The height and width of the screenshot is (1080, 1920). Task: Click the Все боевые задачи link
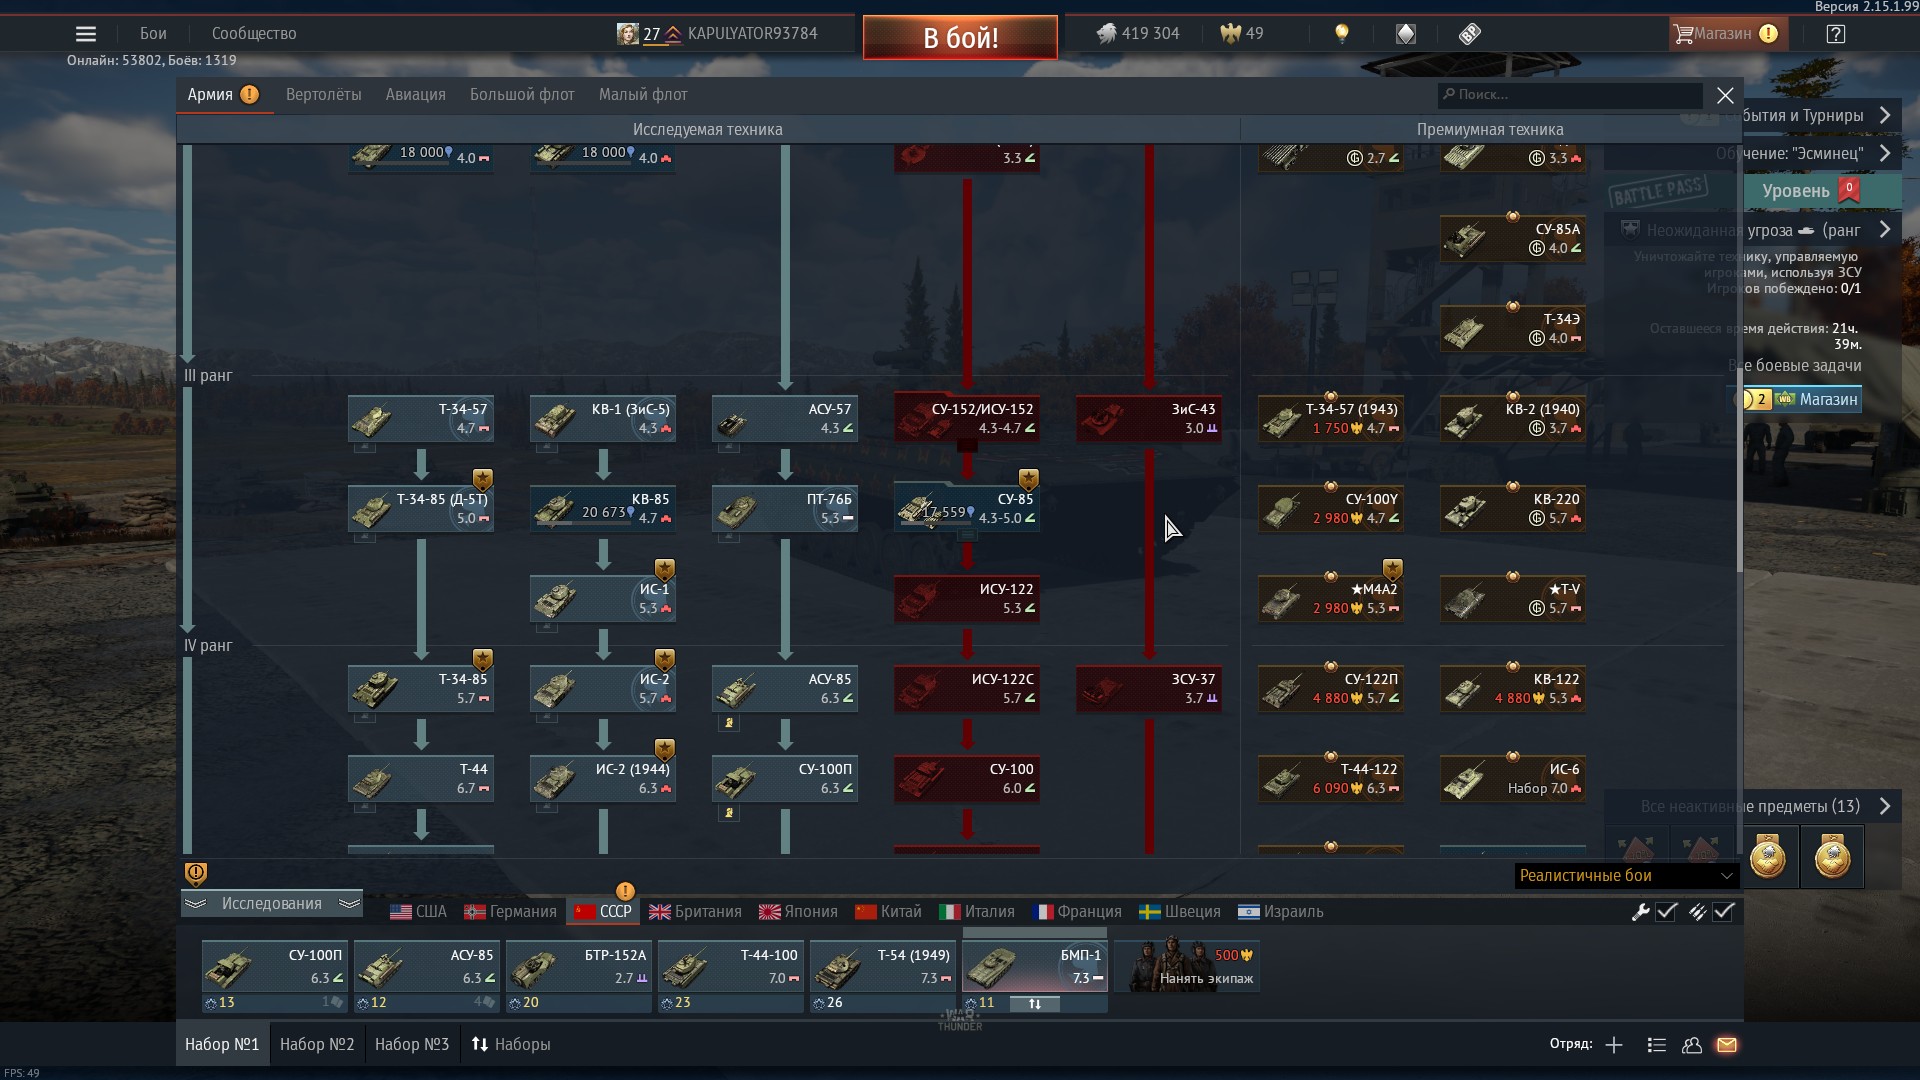pos(1795,366)
